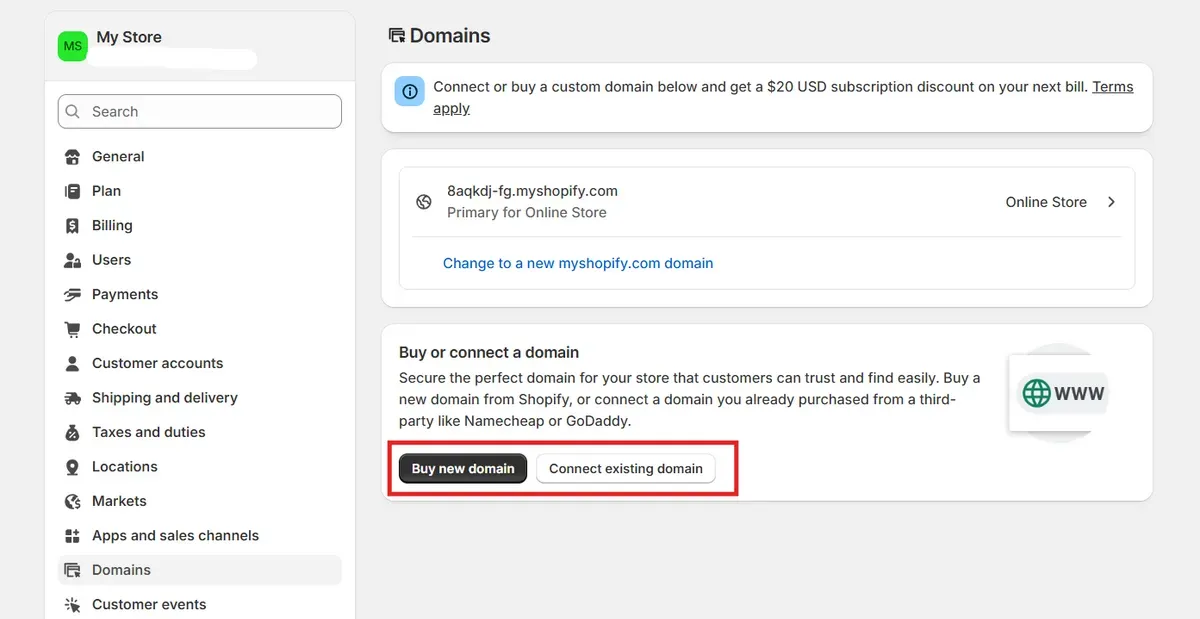The width and height of the screenshot is (1200, 619).
Task: Open Customer events settings
Action: point(149,604)
